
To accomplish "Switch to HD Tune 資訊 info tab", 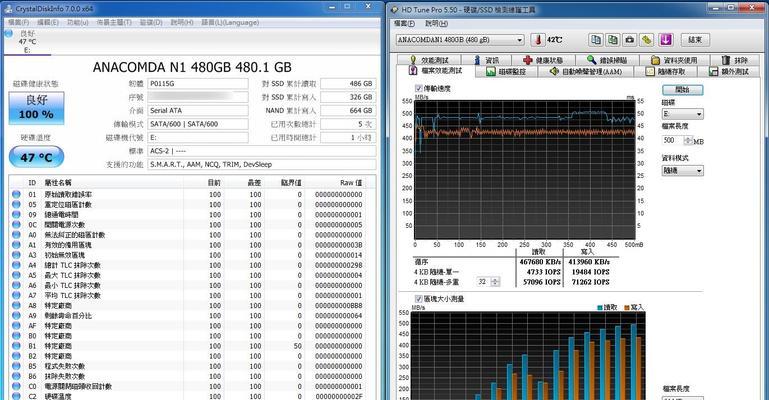I will click(x=487, y=60).
